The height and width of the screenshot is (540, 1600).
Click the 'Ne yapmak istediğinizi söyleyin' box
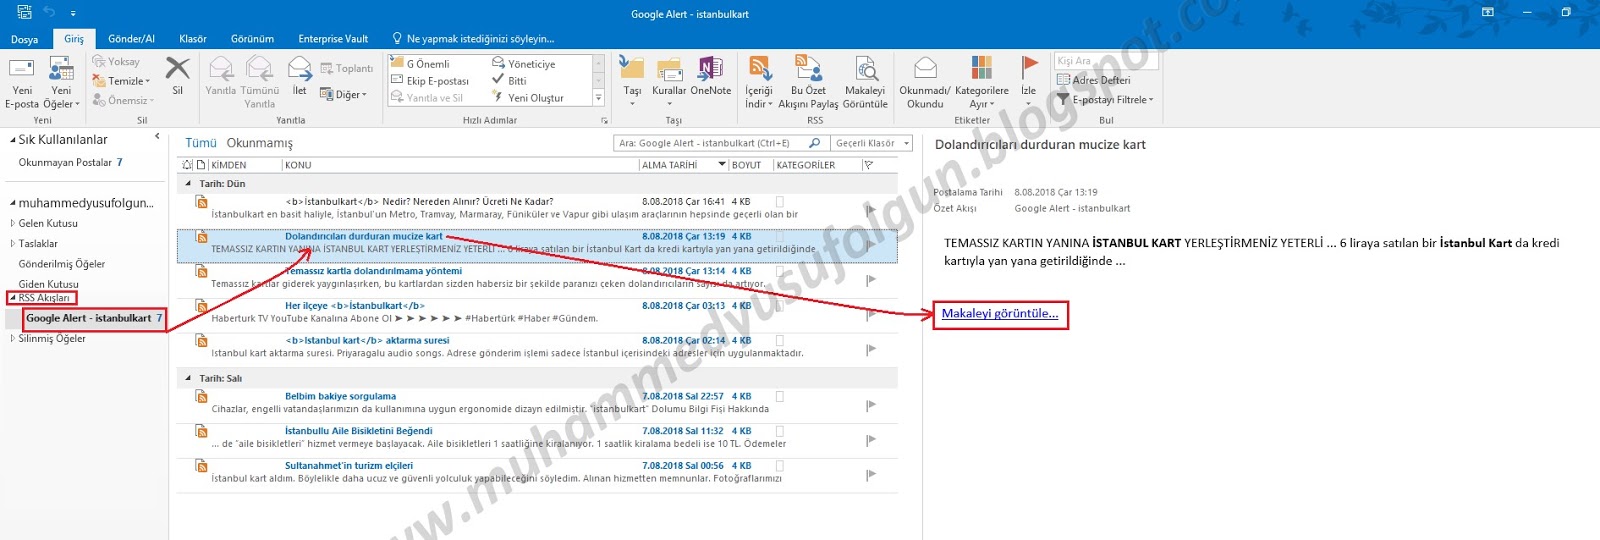coord(473,39)
